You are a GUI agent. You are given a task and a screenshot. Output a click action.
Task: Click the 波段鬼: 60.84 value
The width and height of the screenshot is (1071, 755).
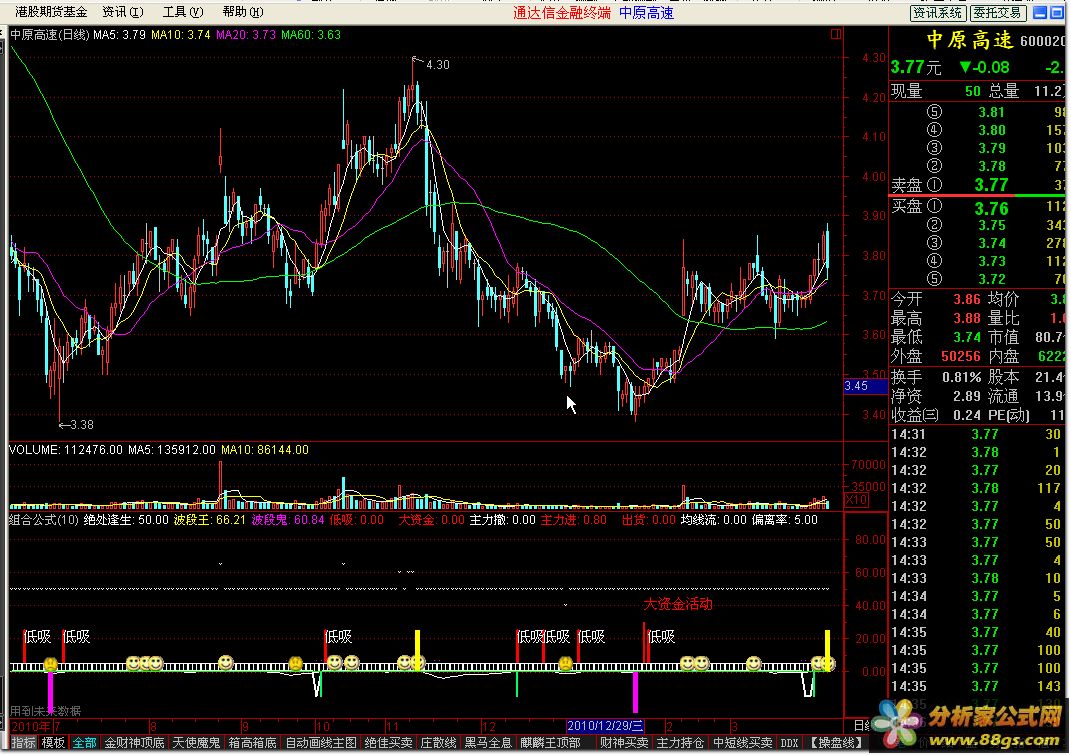click(x=288, y=520)
